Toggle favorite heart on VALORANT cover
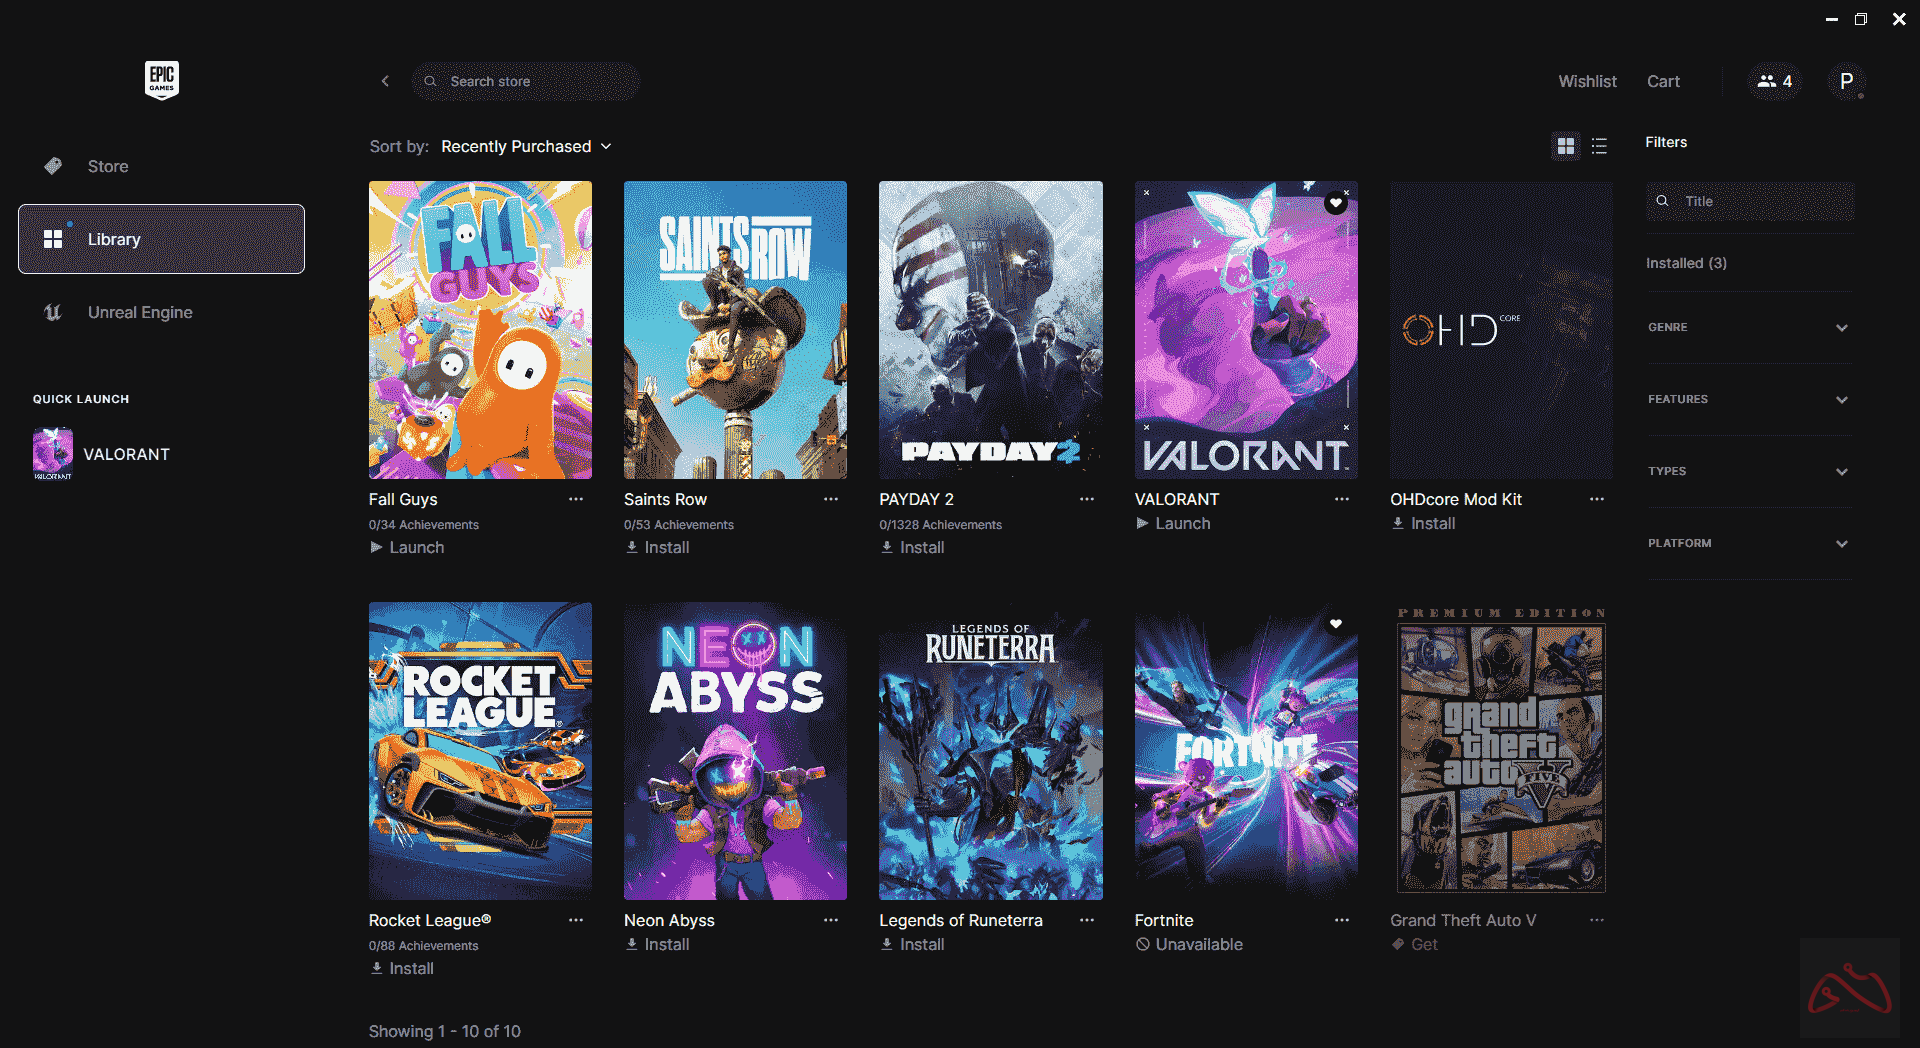 coord(1335,203)
